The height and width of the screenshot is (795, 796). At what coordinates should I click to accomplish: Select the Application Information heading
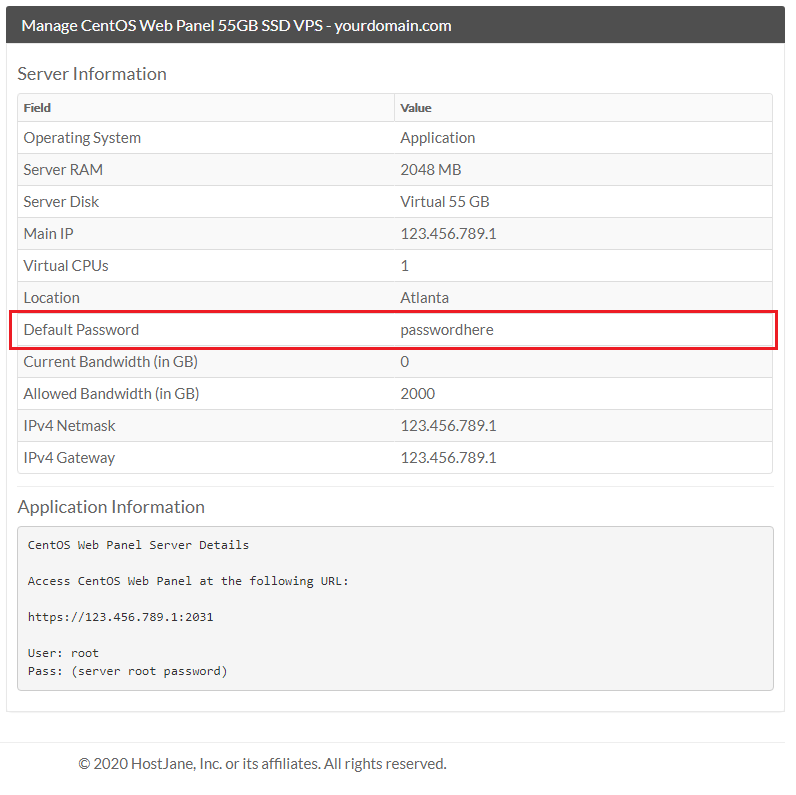[x=111, y=507]
